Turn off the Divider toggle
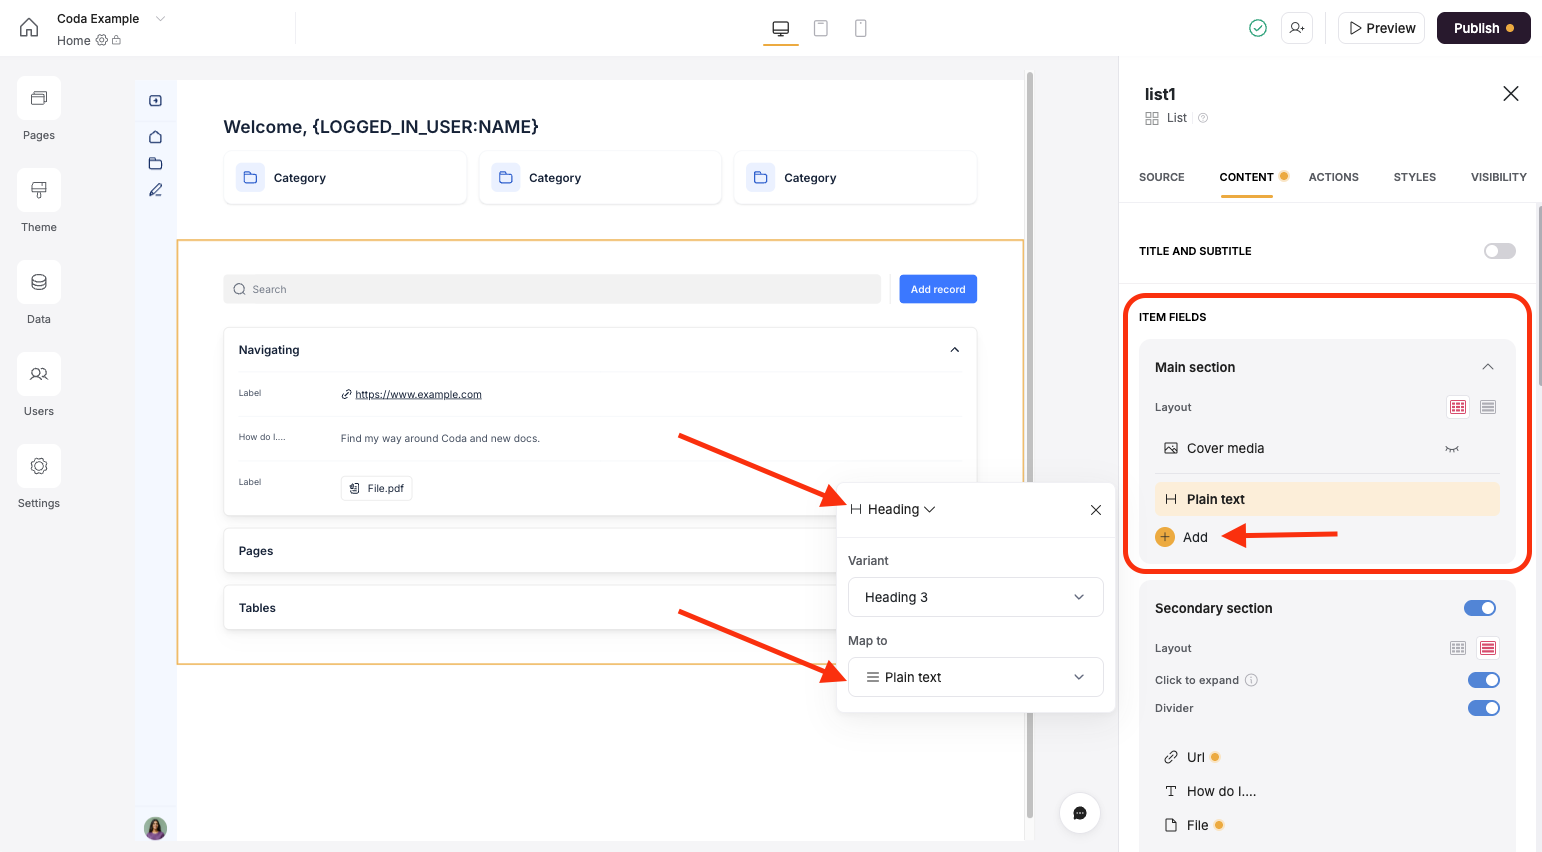1542x852 pixels. tap(1484, 708)
